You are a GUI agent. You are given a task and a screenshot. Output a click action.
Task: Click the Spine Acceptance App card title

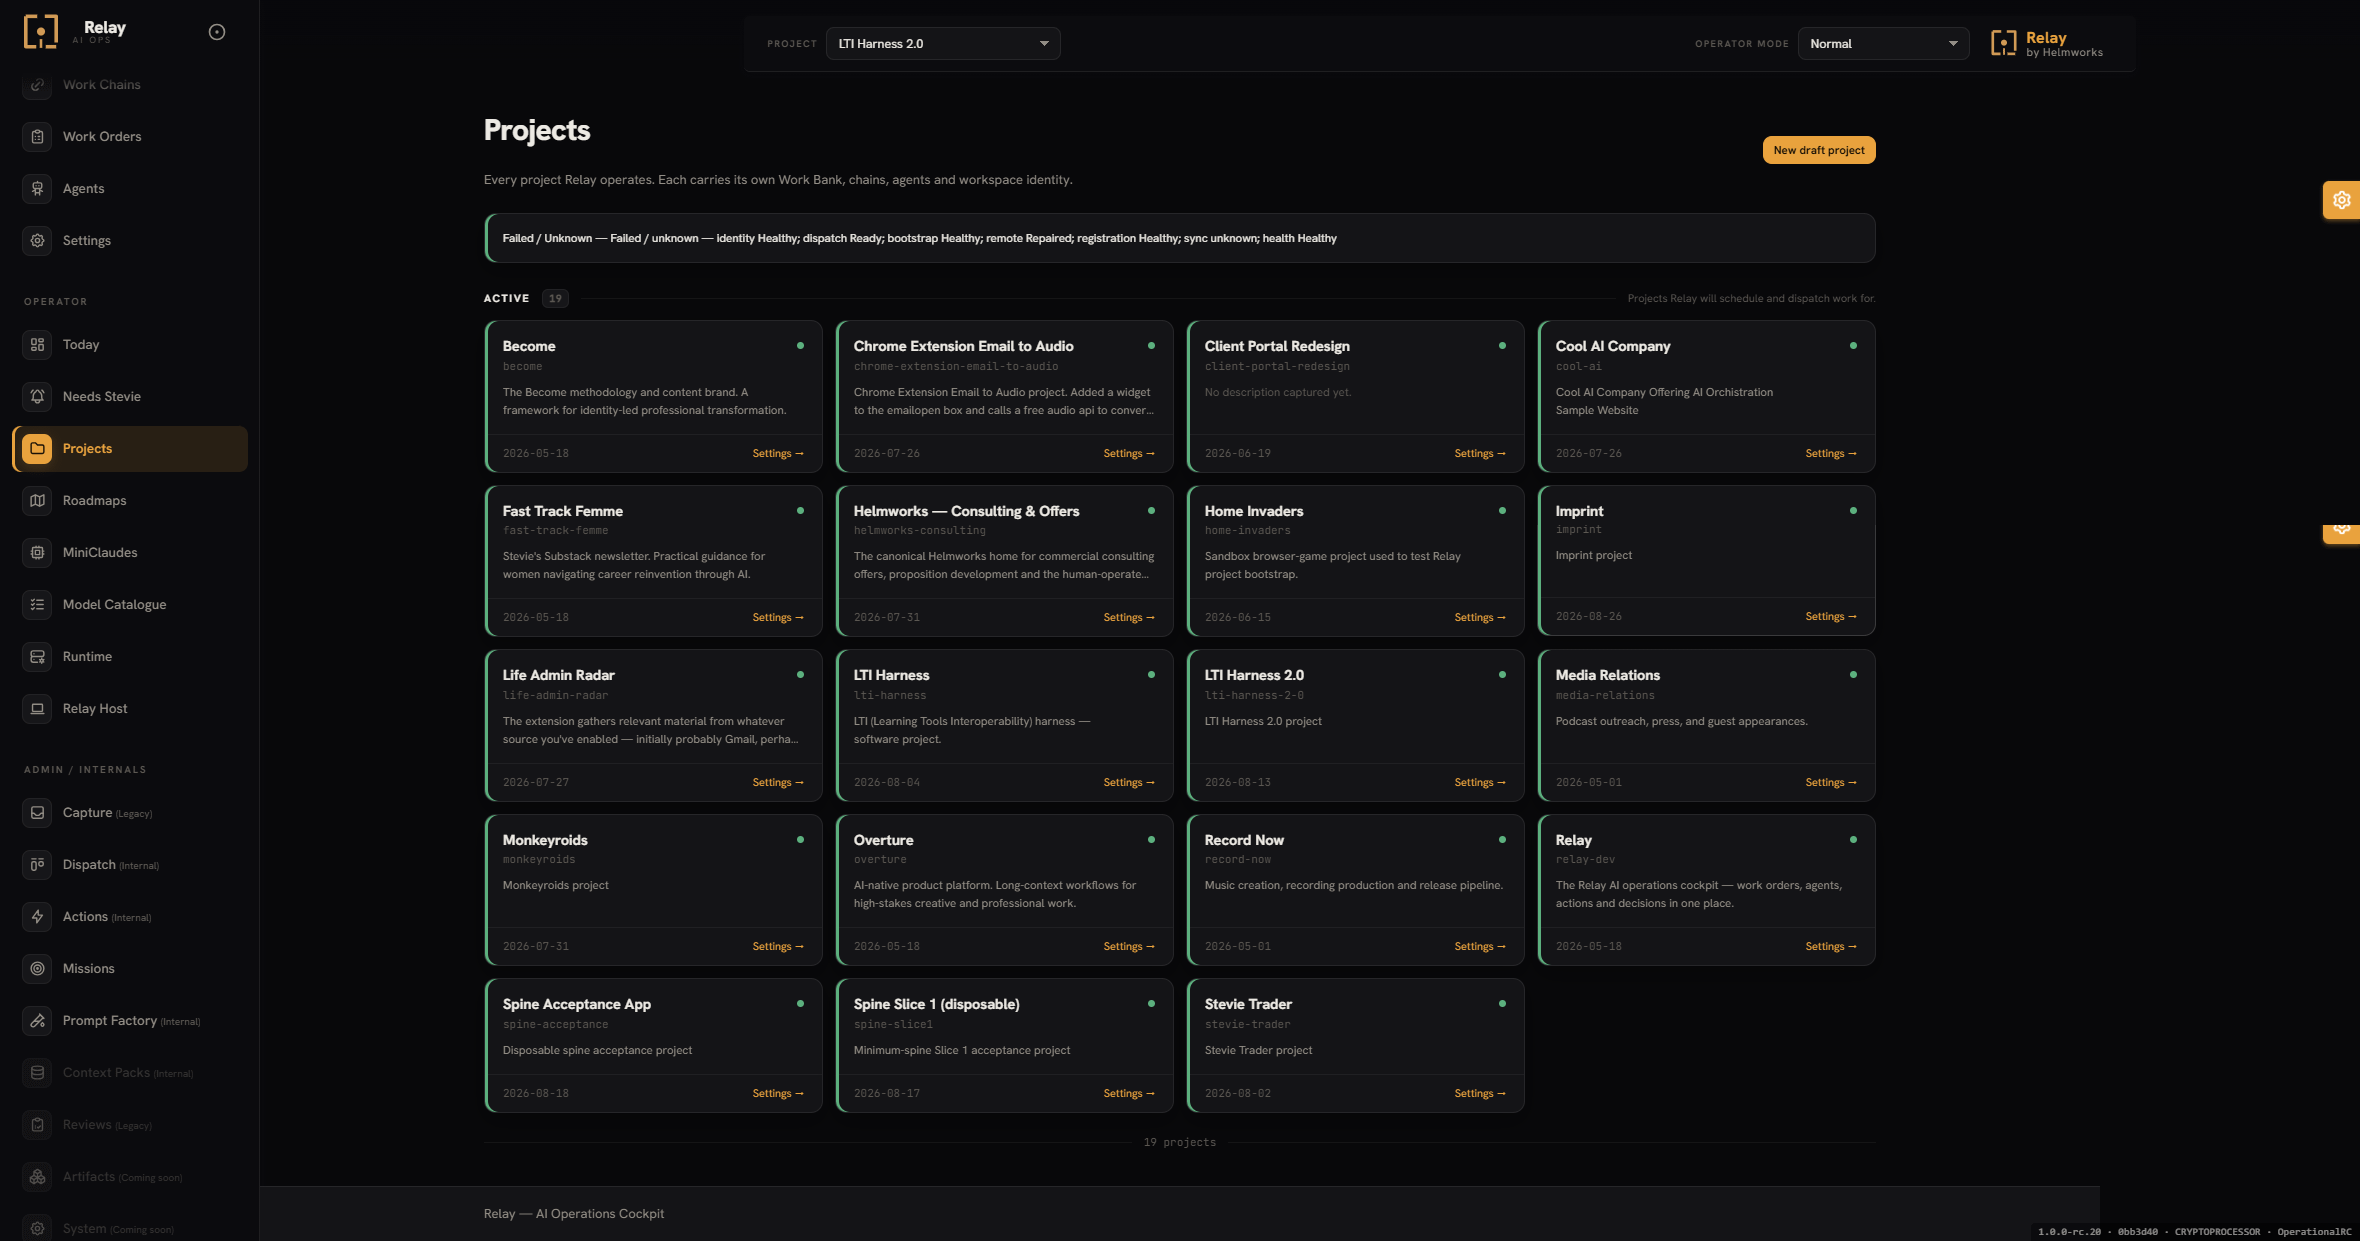coord(576,1004)
